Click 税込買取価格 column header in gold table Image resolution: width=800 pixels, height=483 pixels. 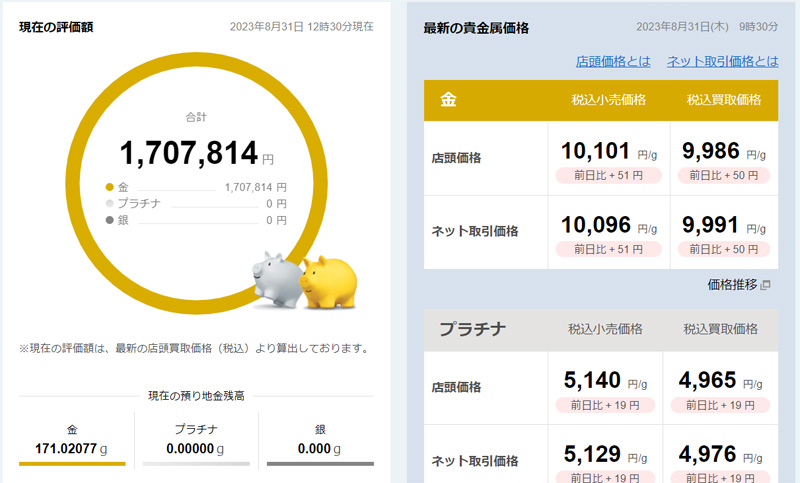(724, 100)
